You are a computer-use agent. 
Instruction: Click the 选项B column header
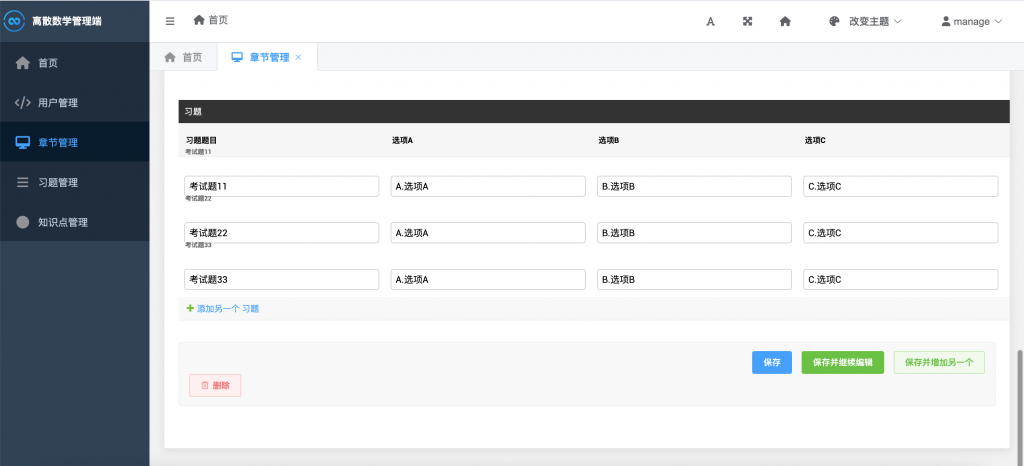[609, 140]
